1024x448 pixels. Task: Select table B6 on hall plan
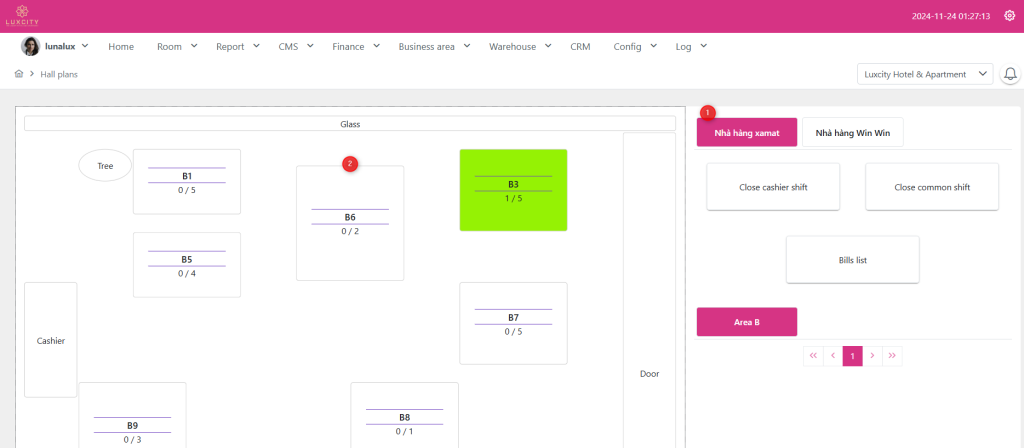point(350,223)
